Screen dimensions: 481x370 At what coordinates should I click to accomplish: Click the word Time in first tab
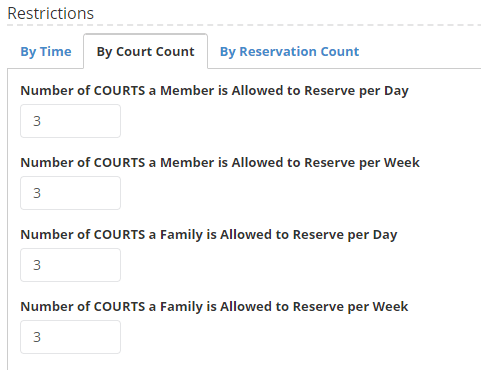pos(56,52)
